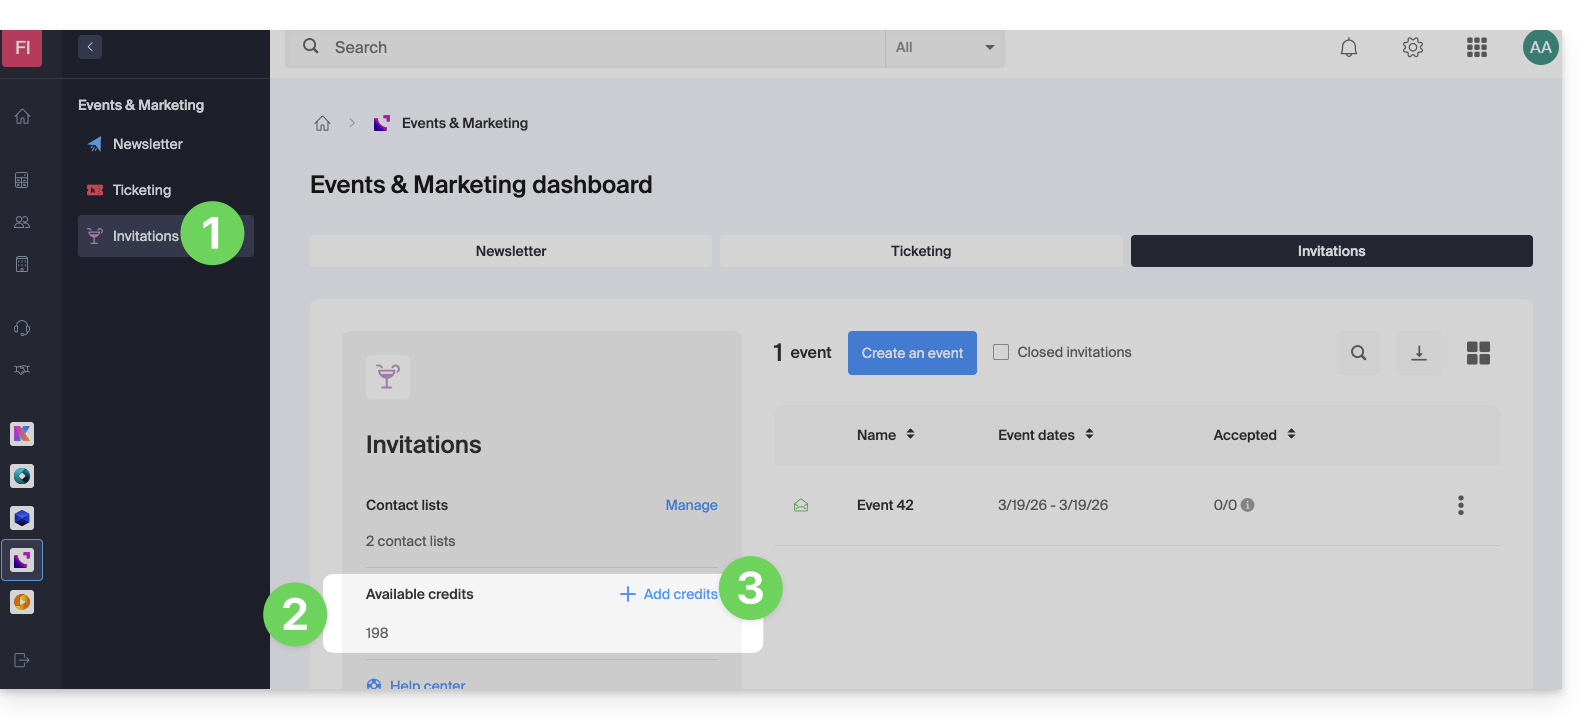The height and width of the screenshot is (719, 1592).
Task: Switch to the Newsletter tab
Action: pyautogui.click(x=511, y=251)
